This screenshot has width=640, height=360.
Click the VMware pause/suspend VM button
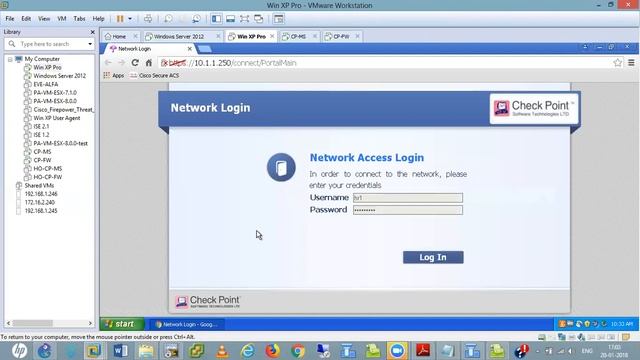tap(120, 19)
